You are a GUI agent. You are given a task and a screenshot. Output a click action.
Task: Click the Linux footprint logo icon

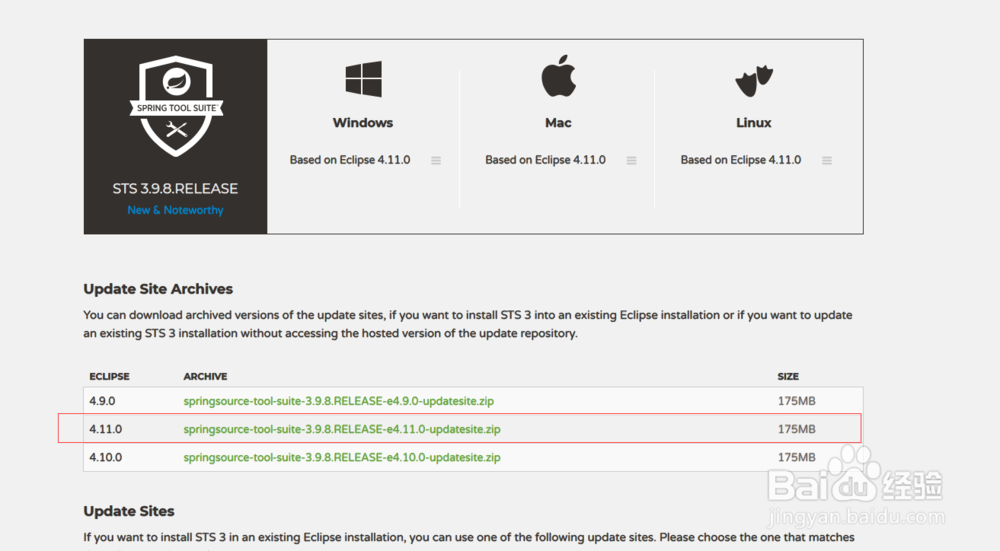point(753,79)
